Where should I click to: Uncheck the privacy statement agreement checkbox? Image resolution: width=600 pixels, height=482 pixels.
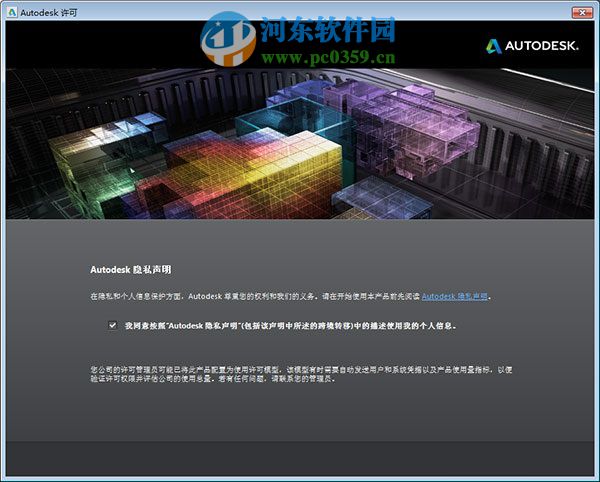(x=112, y=325)
